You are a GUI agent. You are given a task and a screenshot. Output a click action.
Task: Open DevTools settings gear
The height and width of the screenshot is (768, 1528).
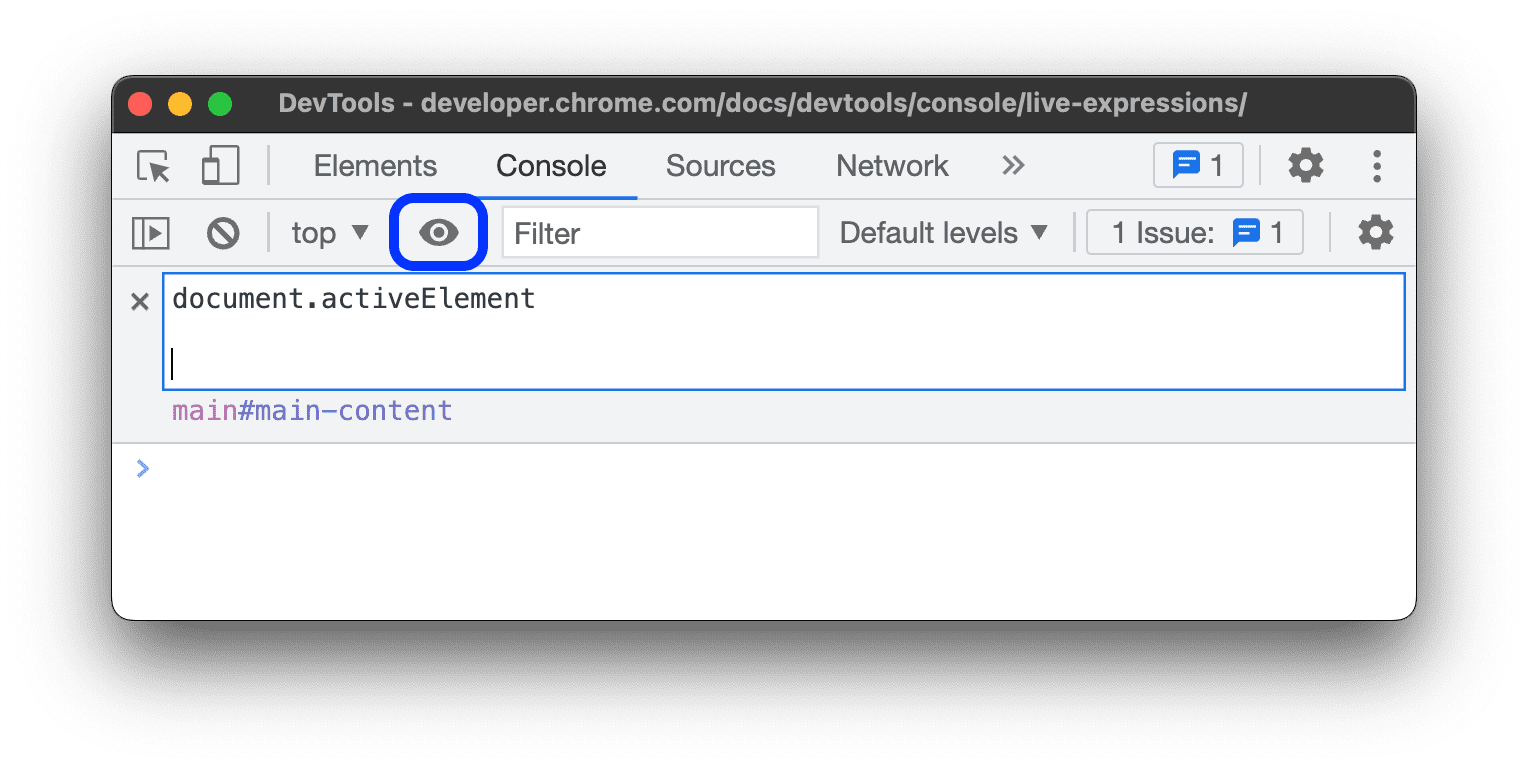1305,166
